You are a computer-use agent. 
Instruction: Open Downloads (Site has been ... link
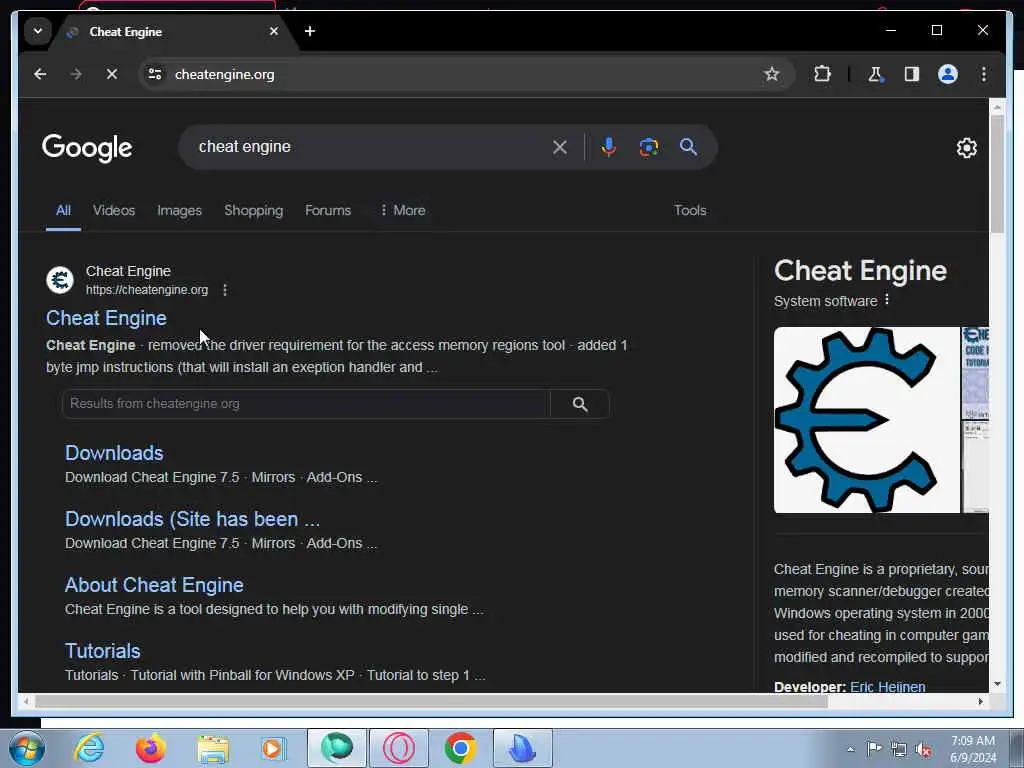(193, 519)
